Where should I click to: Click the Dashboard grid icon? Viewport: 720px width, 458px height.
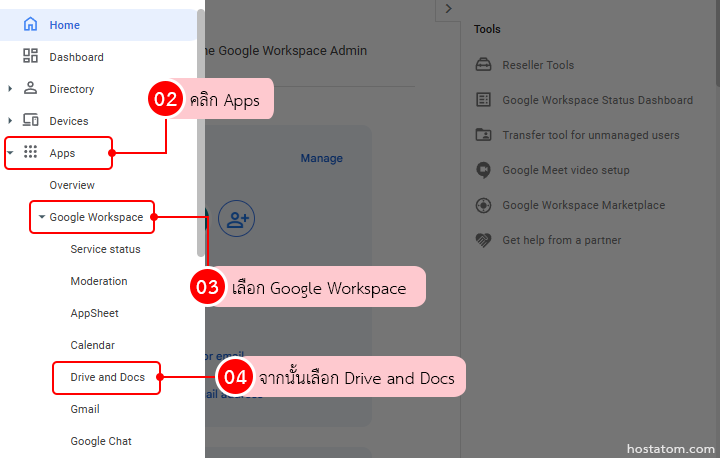click(x=30, y=56)
